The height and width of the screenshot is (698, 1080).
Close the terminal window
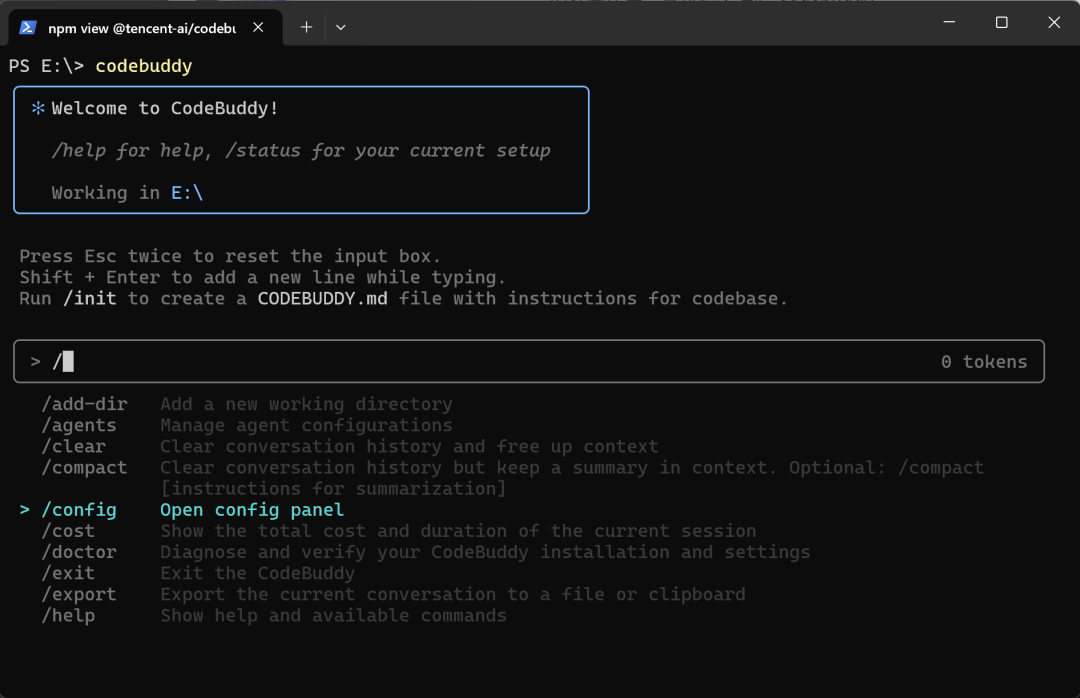click(1053, 22)
